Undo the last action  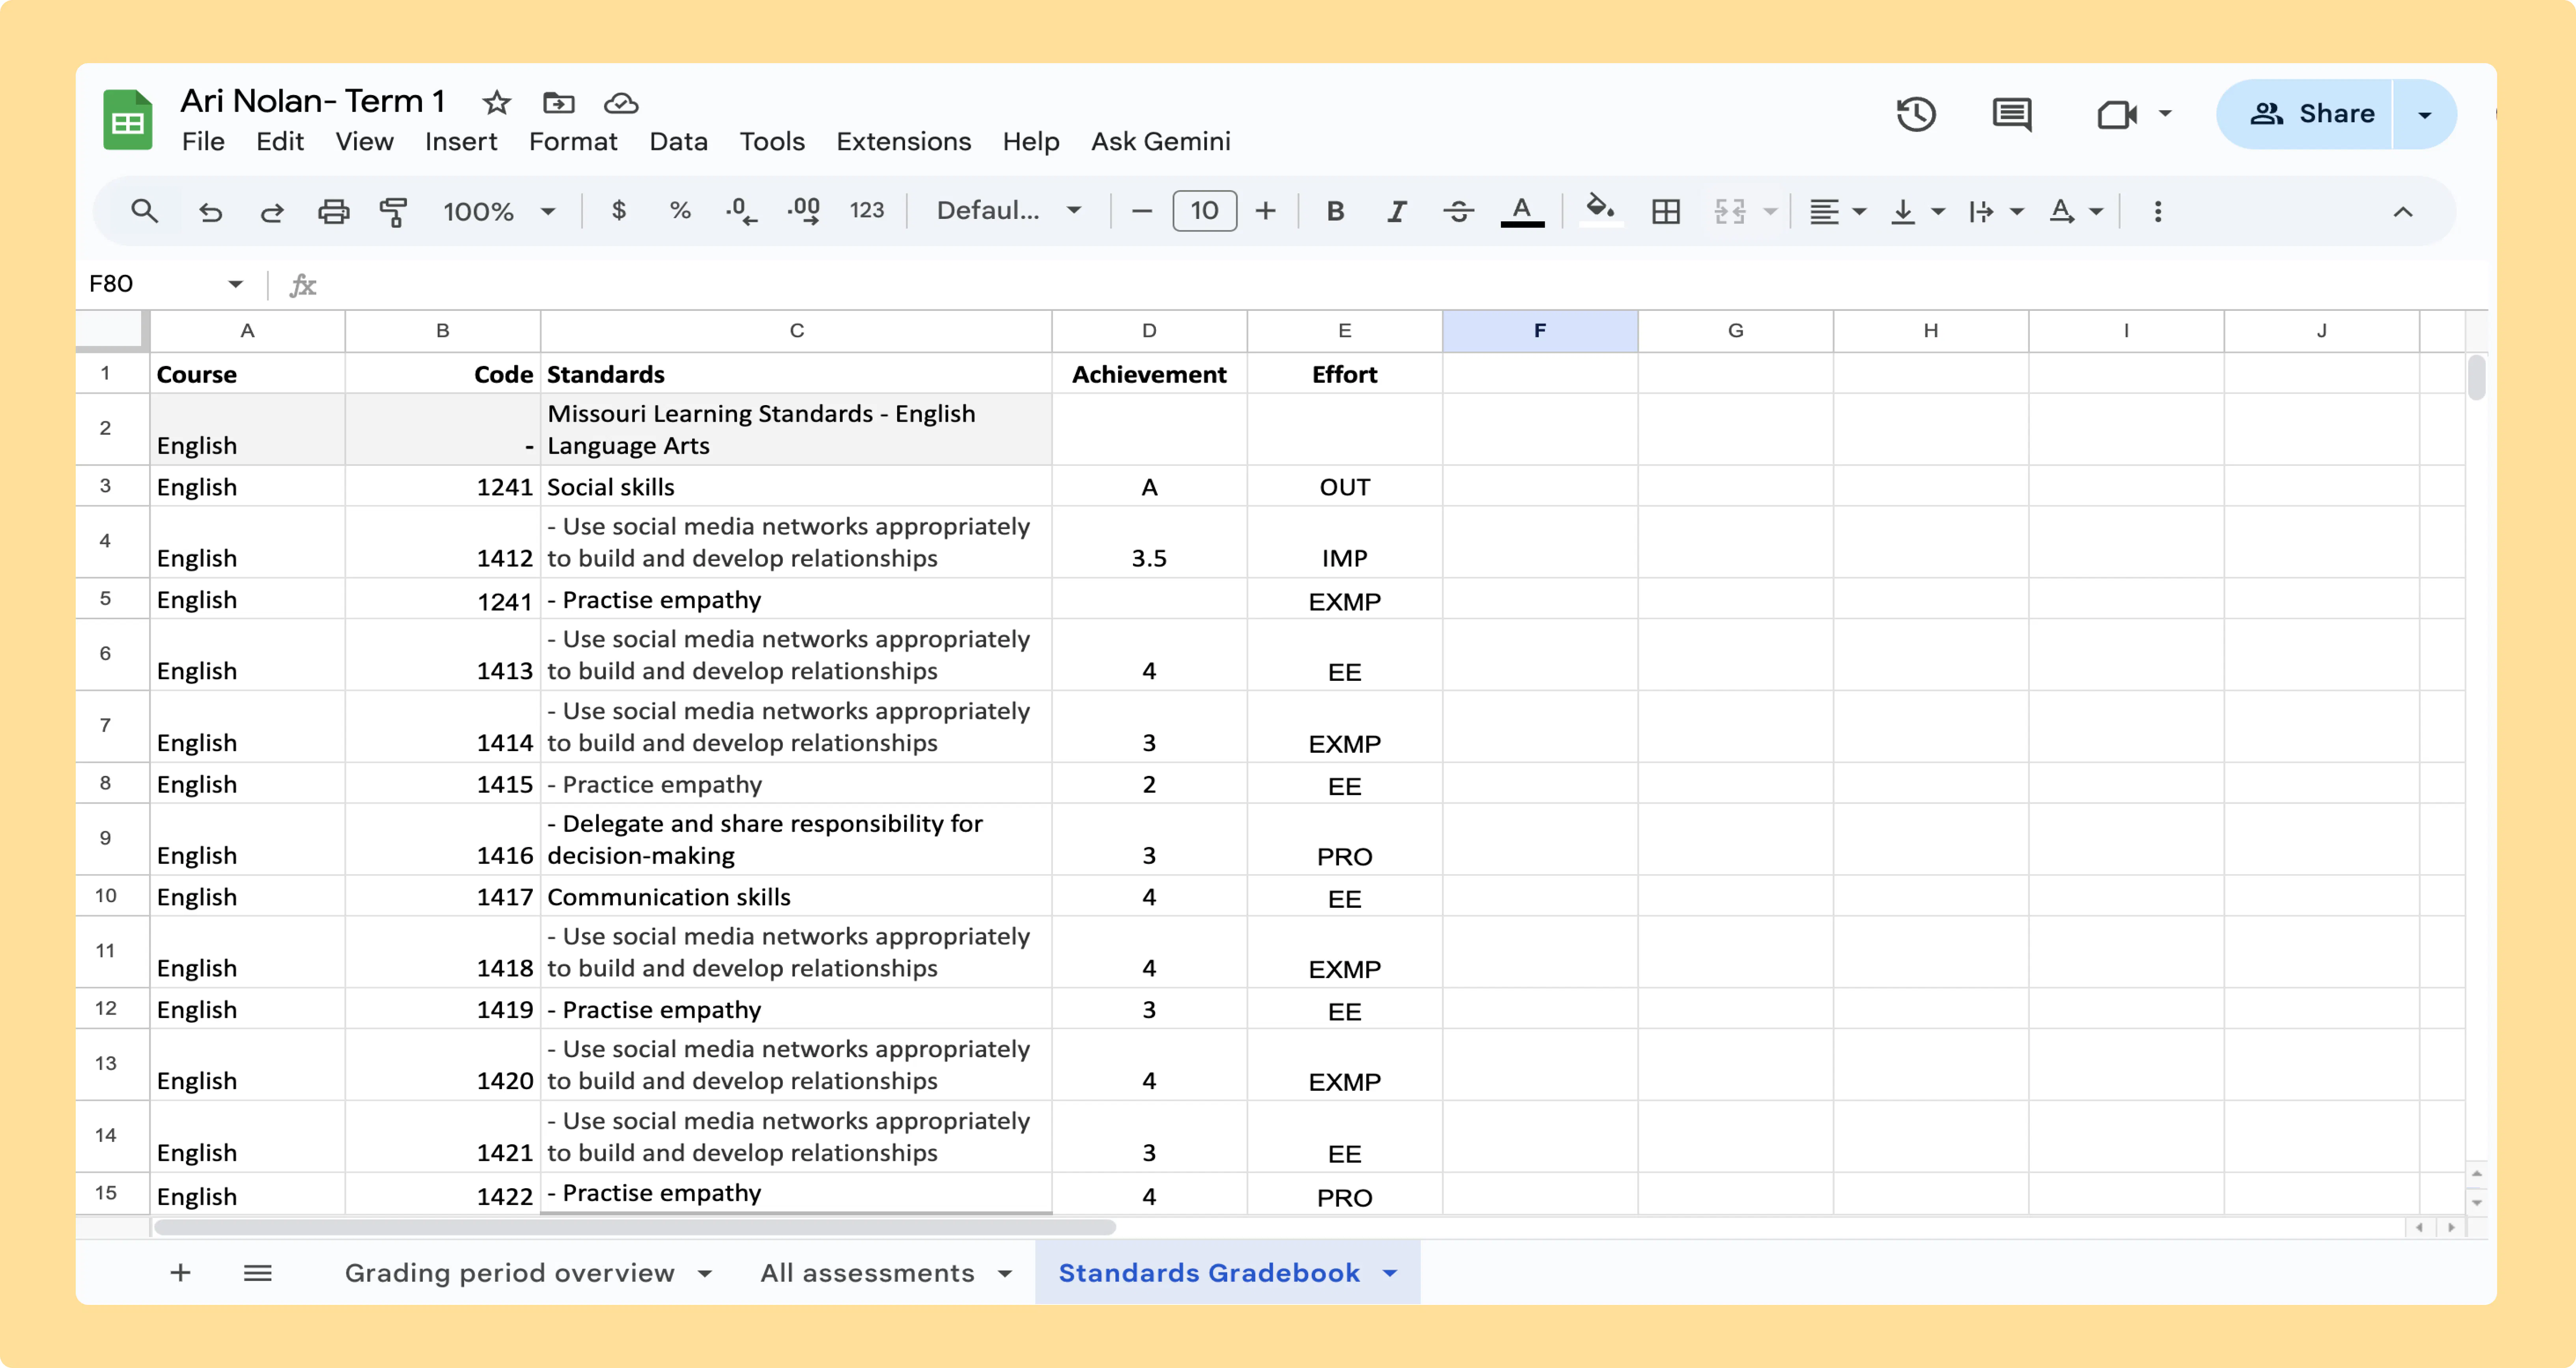tap(210, 211)
